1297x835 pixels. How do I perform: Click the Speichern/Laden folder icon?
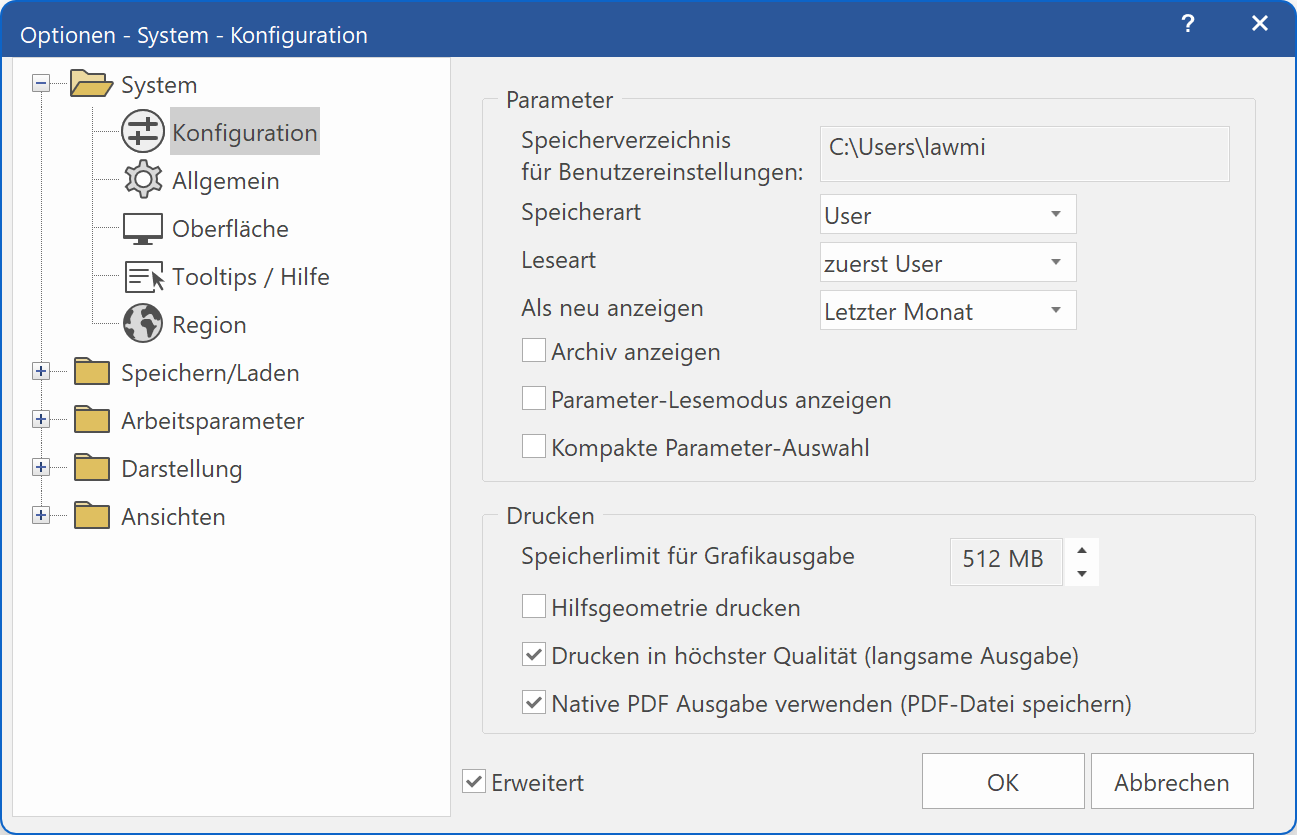coord(91,370)
